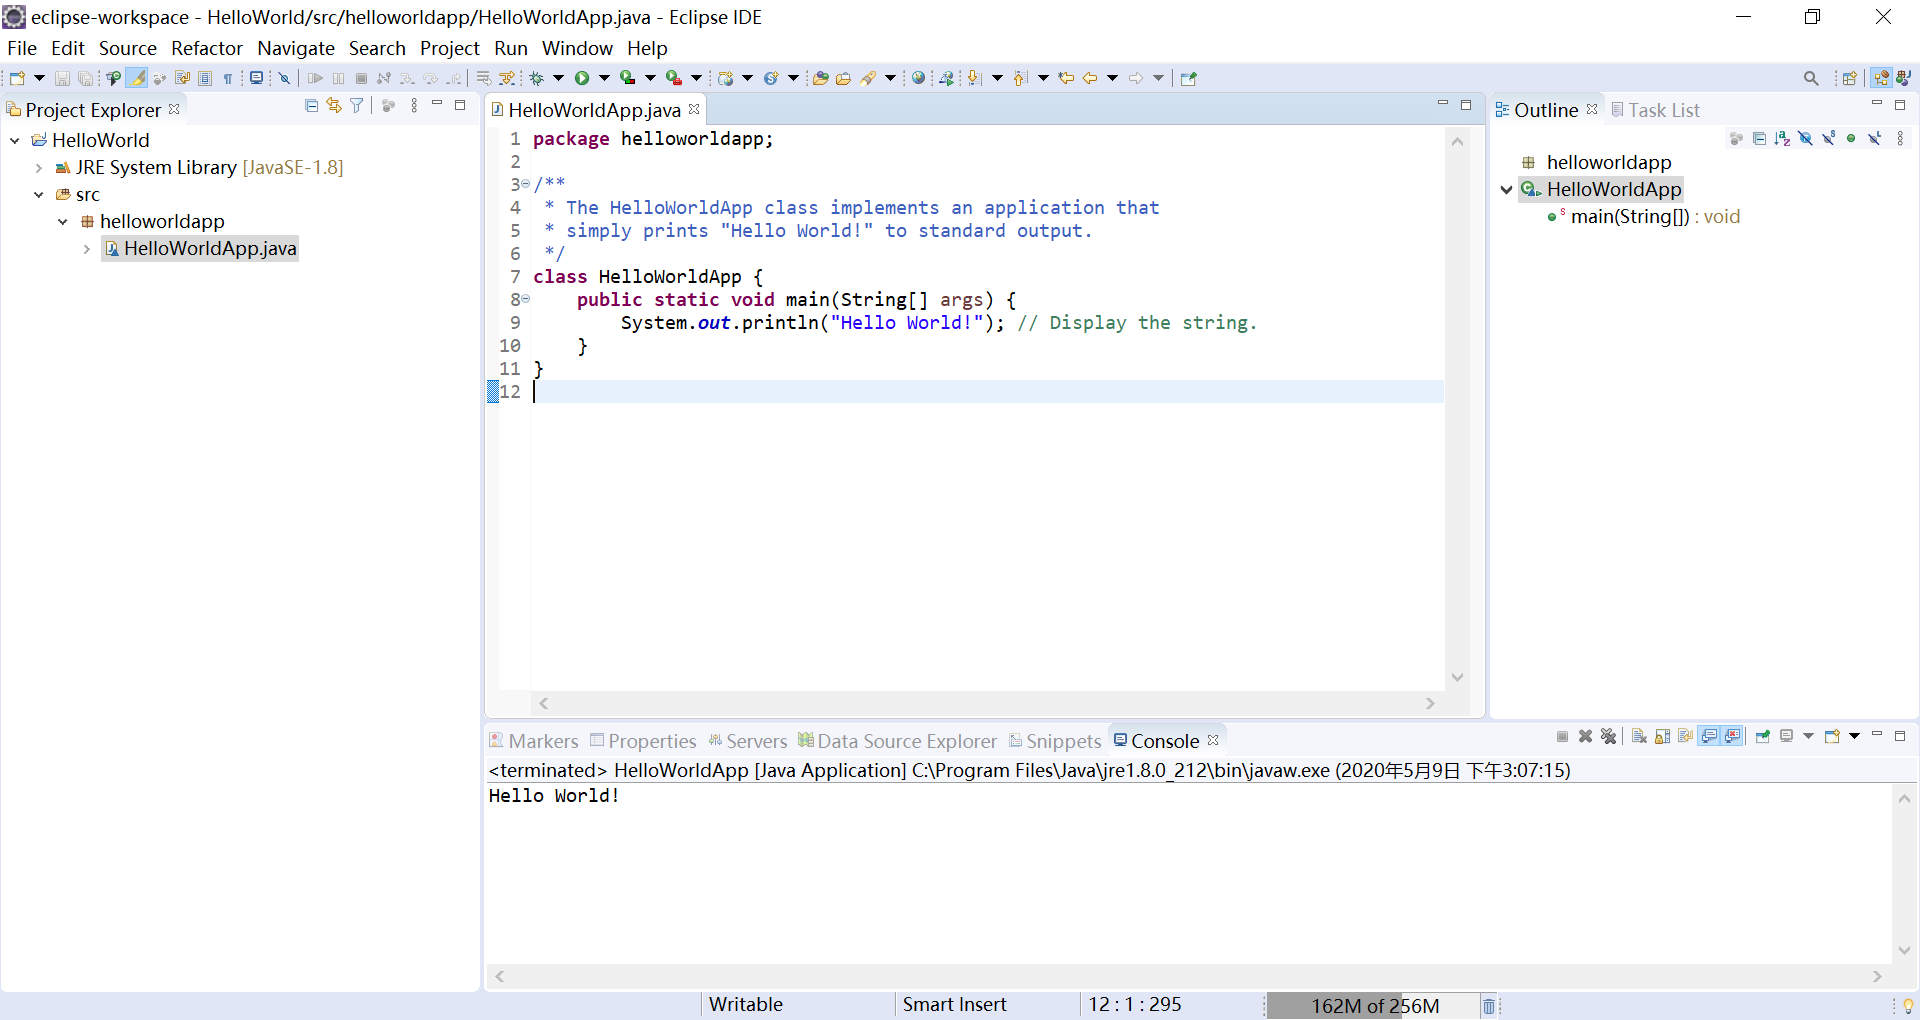Collapse the HelloWorld project node
This screenshot has width=1920, height=1020.
(15, 140)
